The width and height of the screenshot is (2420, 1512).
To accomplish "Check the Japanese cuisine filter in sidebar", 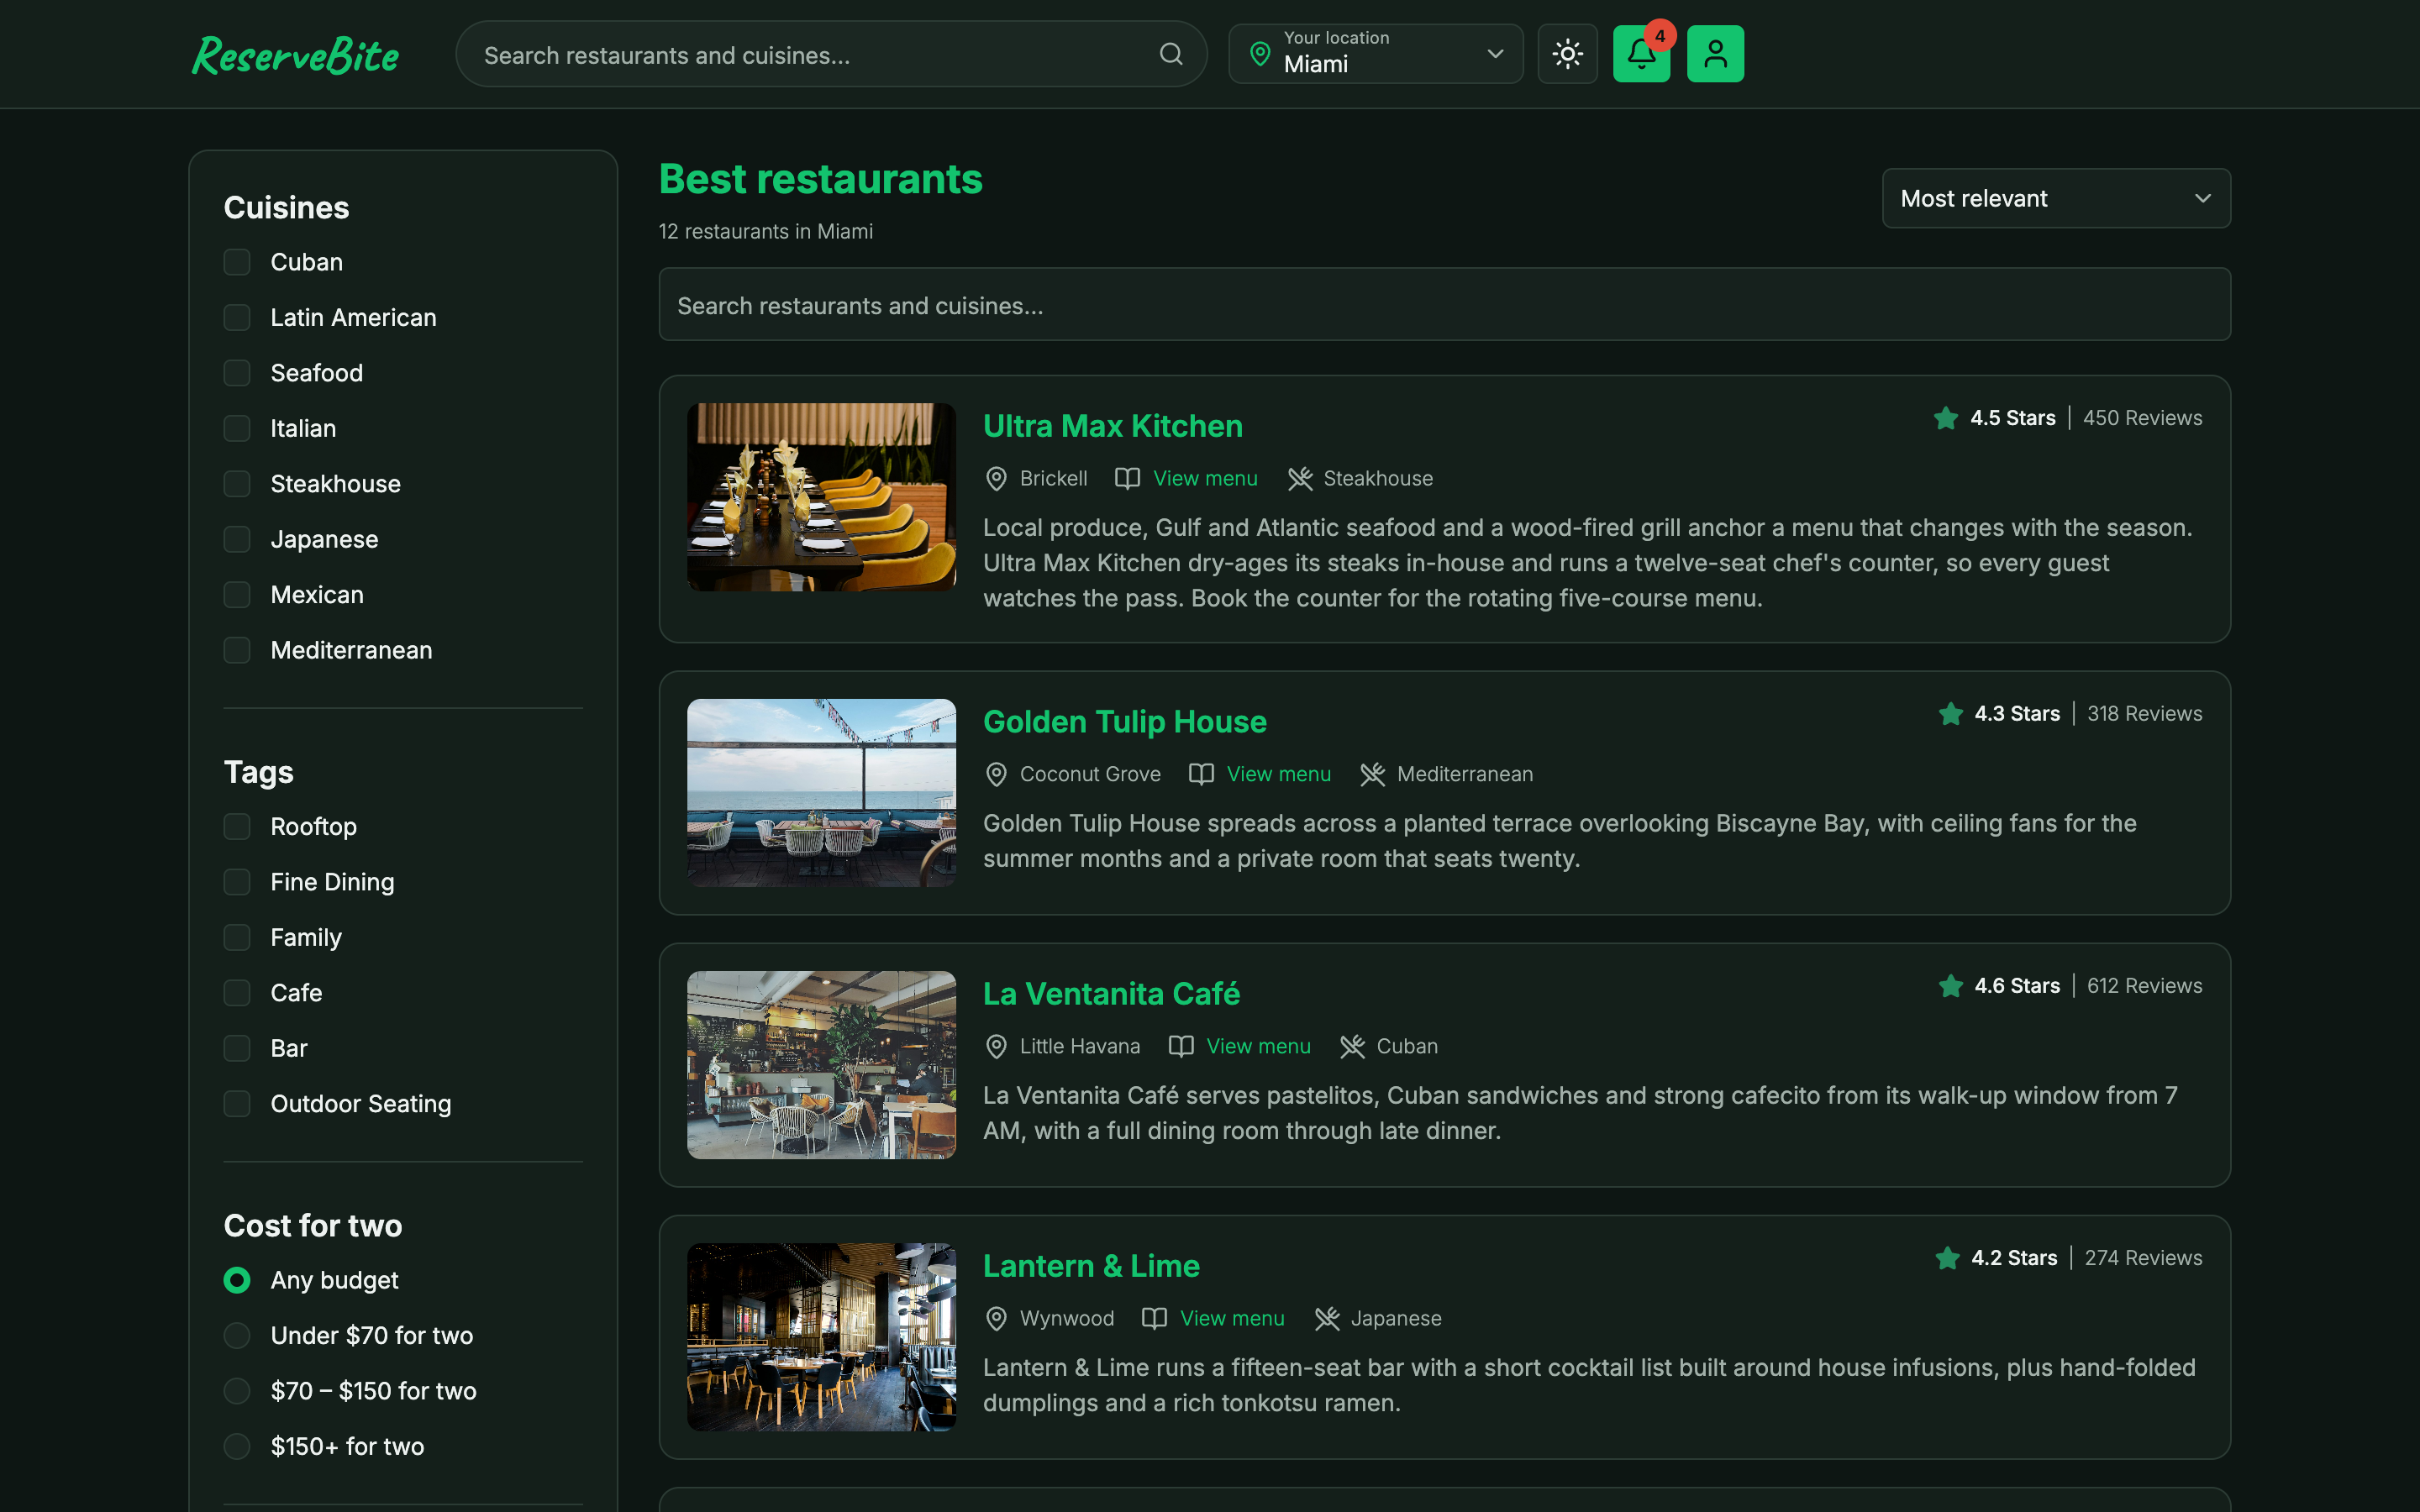I will click(237, 540).
